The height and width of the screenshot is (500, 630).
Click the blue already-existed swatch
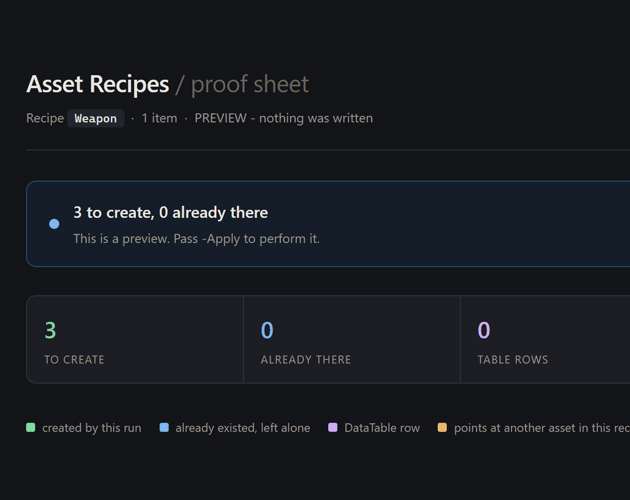(164, 427)
